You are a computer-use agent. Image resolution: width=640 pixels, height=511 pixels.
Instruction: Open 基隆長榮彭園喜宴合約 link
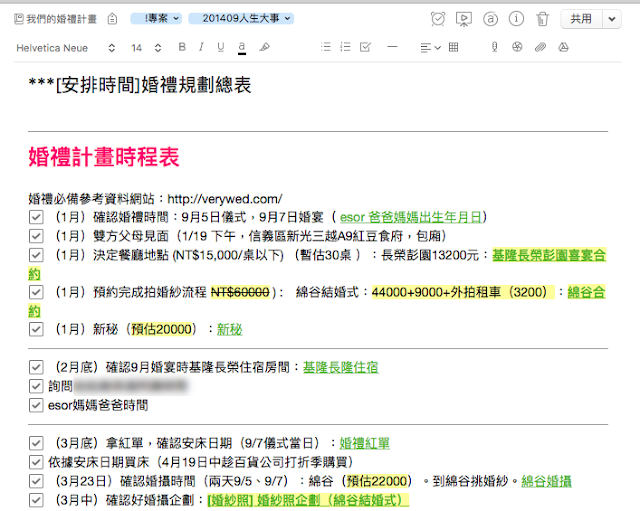pyautogui.click(x=549, y=256)
